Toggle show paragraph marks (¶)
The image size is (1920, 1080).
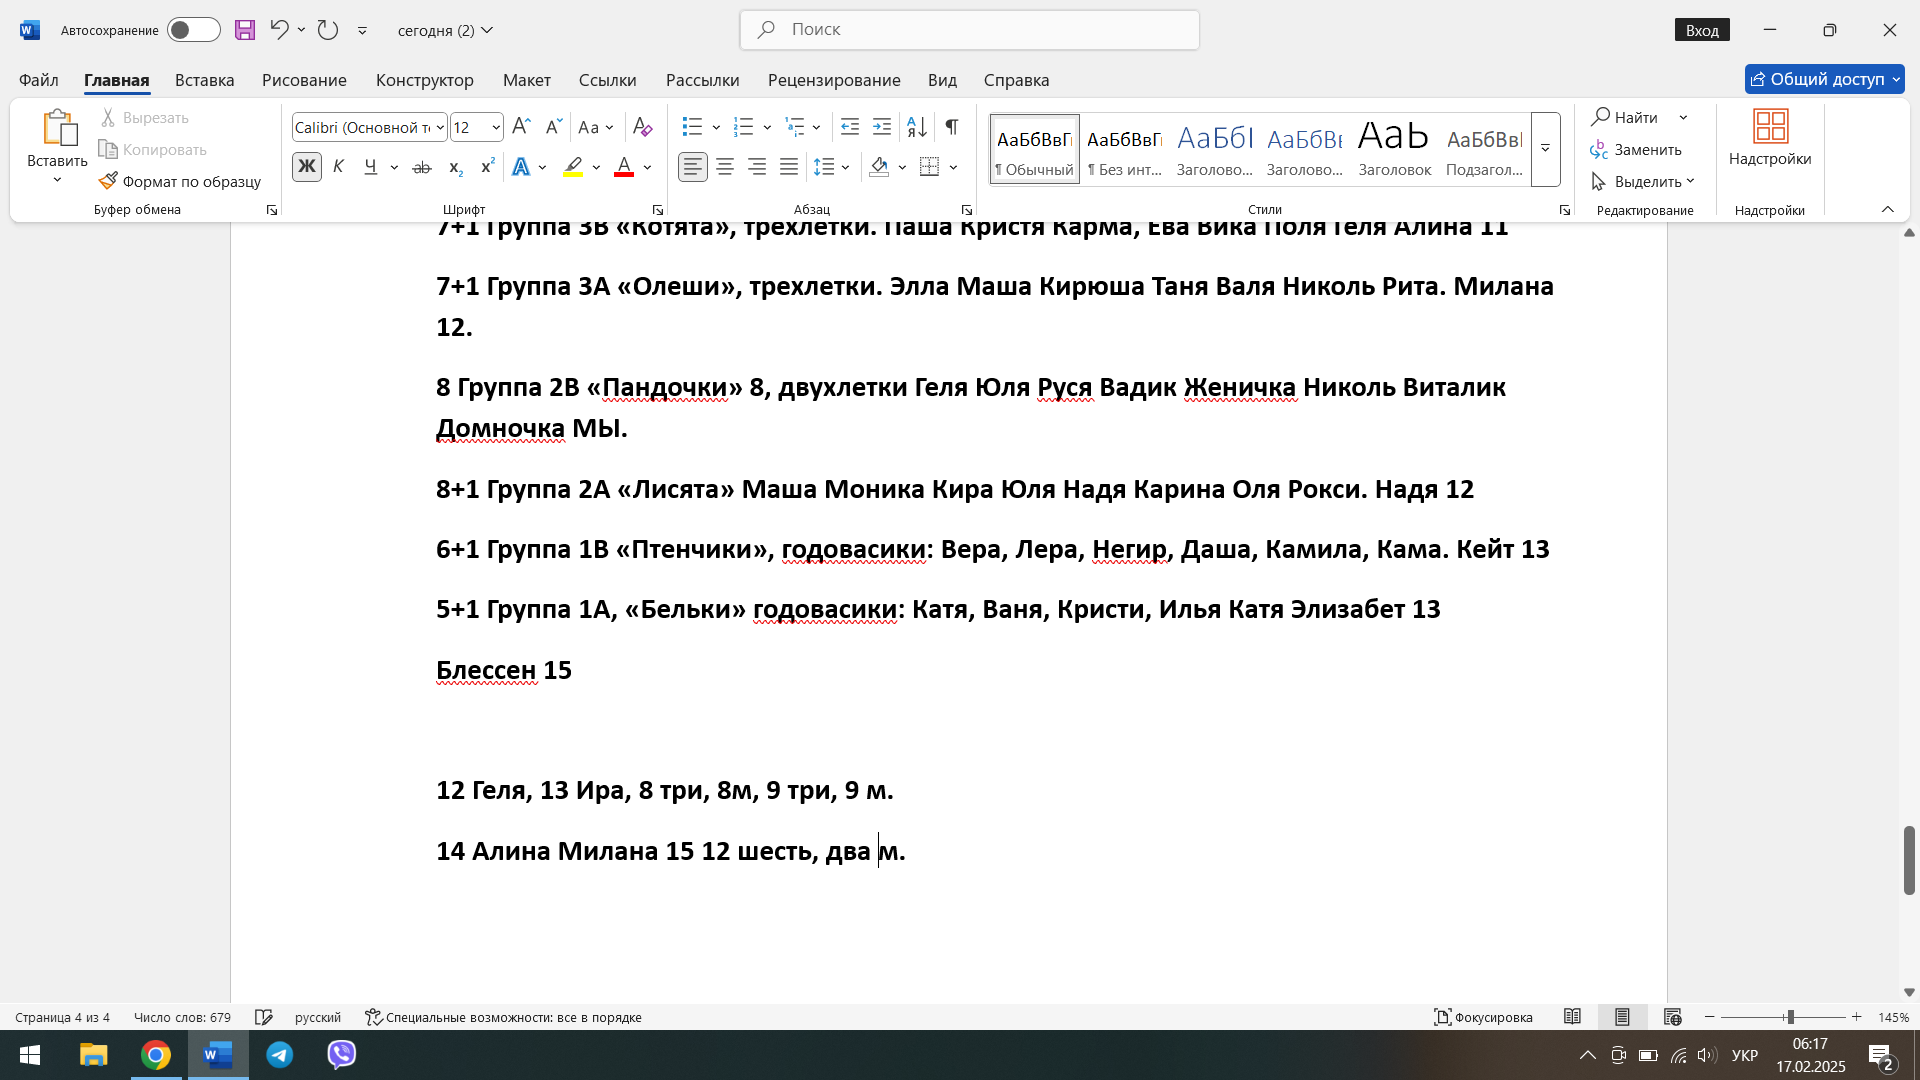tap(952, 127)
